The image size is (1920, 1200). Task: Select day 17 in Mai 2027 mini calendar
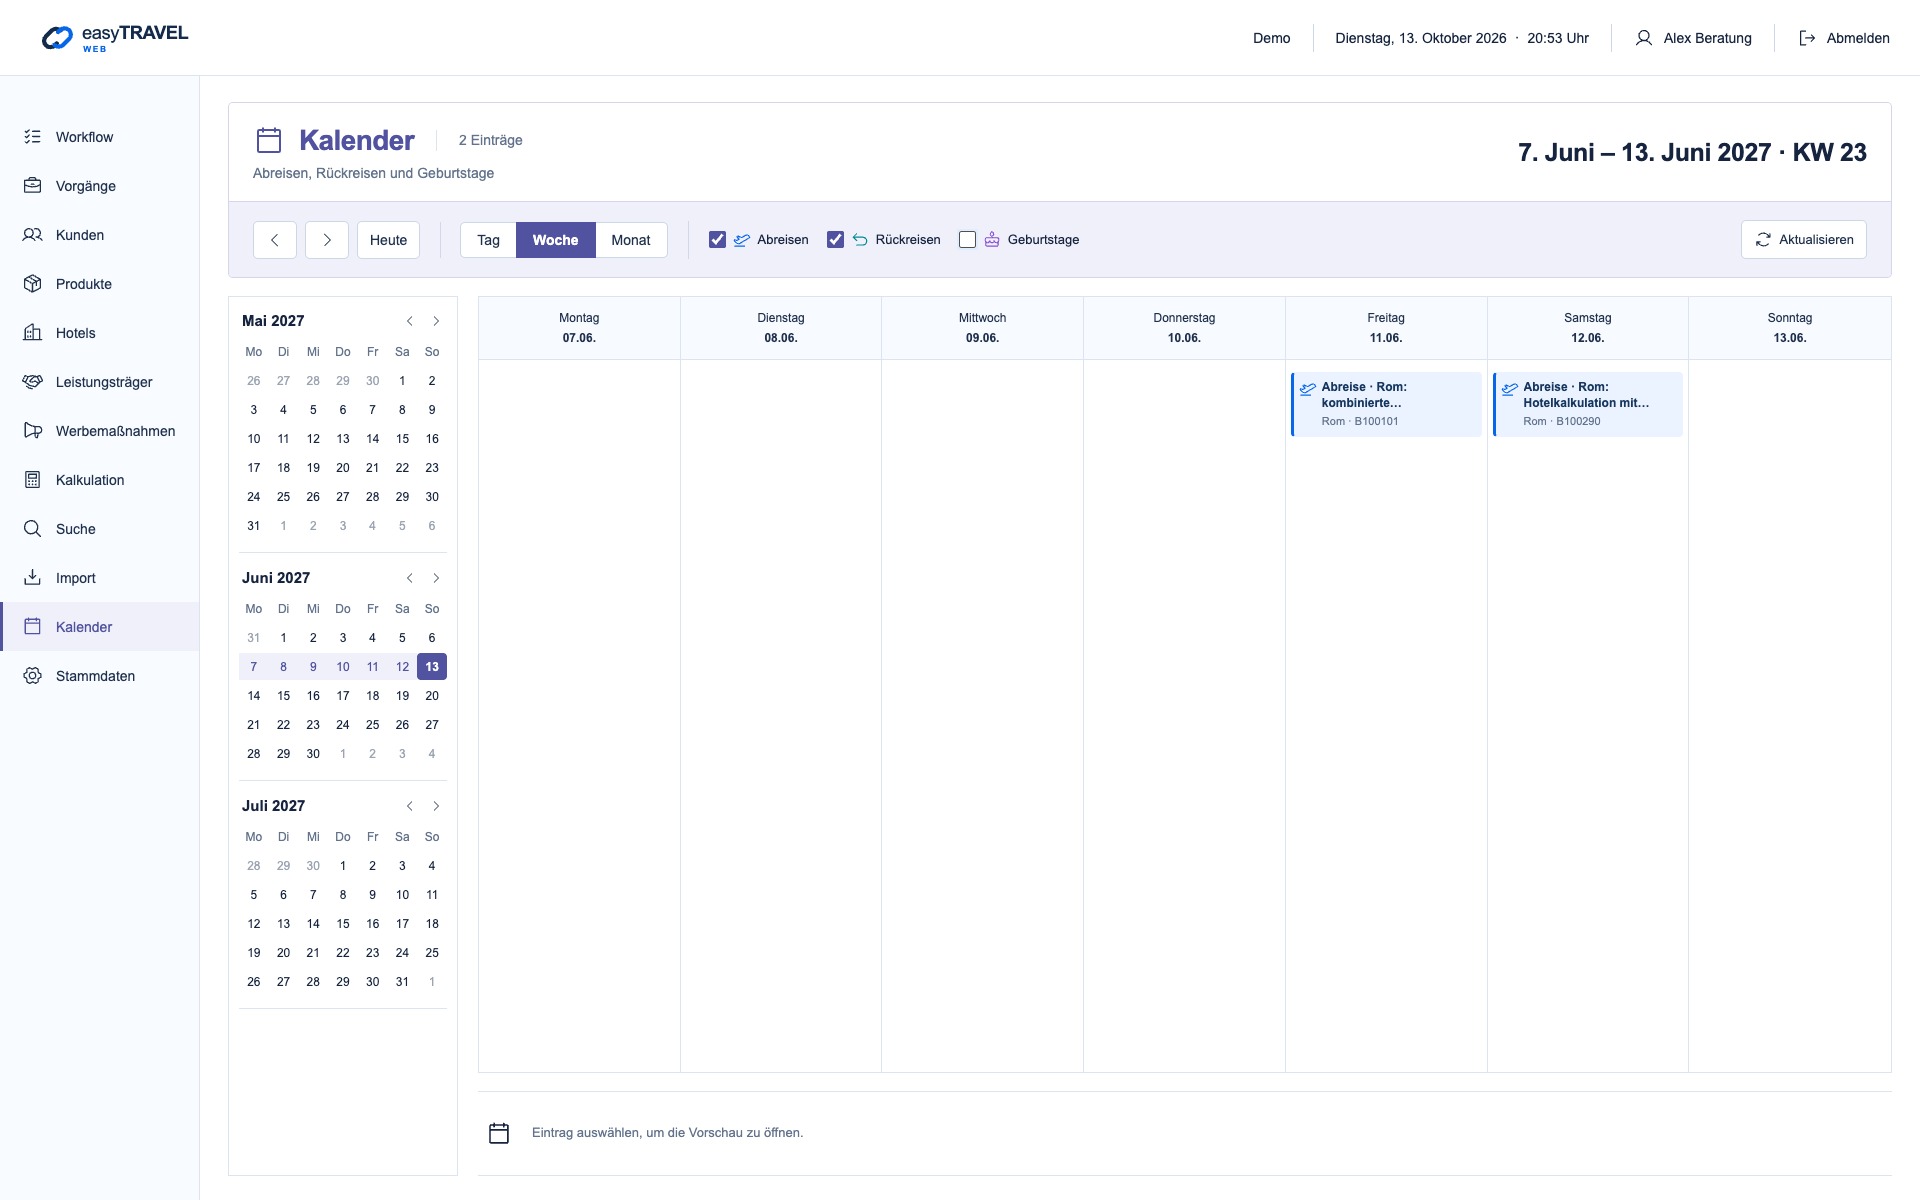pos(254,468)
